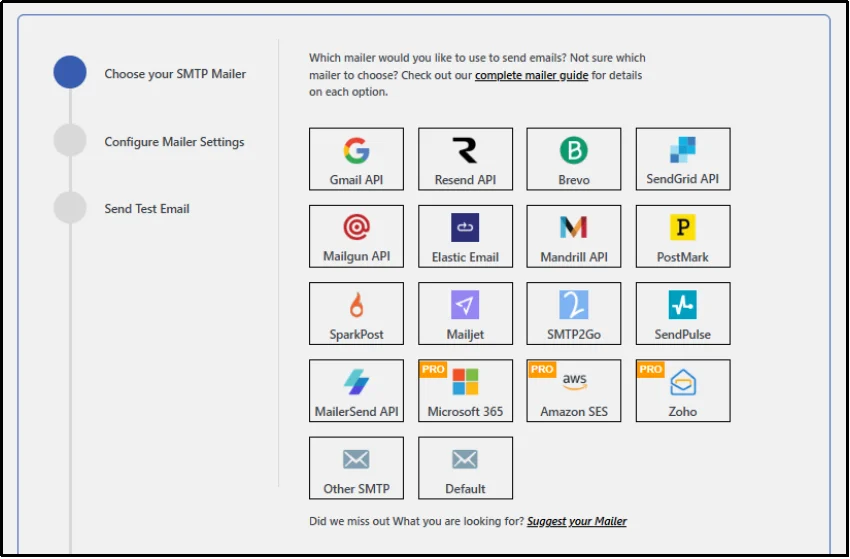This screenshot has height=559, width=850.
Task: Select the Default mailer option
Action: 465,468
